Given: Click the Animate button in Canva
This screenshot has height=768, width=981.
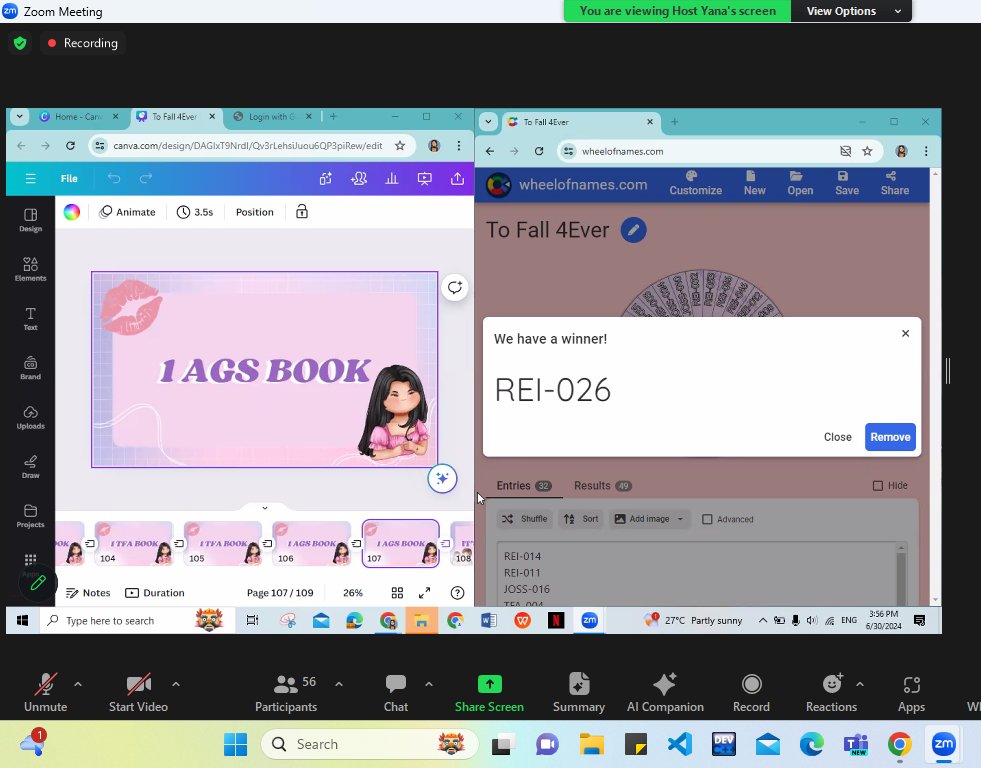Looking at the screenshot, I should click(x=128, y=212).
